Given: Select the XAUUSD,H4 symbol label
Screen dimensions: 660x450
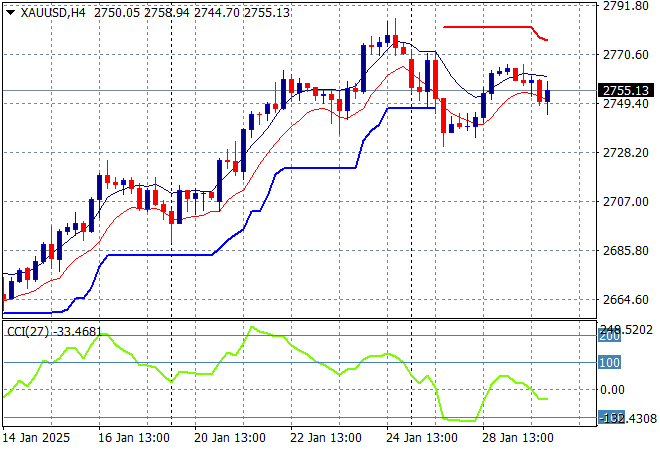Looking at the screenshot, I should [53, 13].
